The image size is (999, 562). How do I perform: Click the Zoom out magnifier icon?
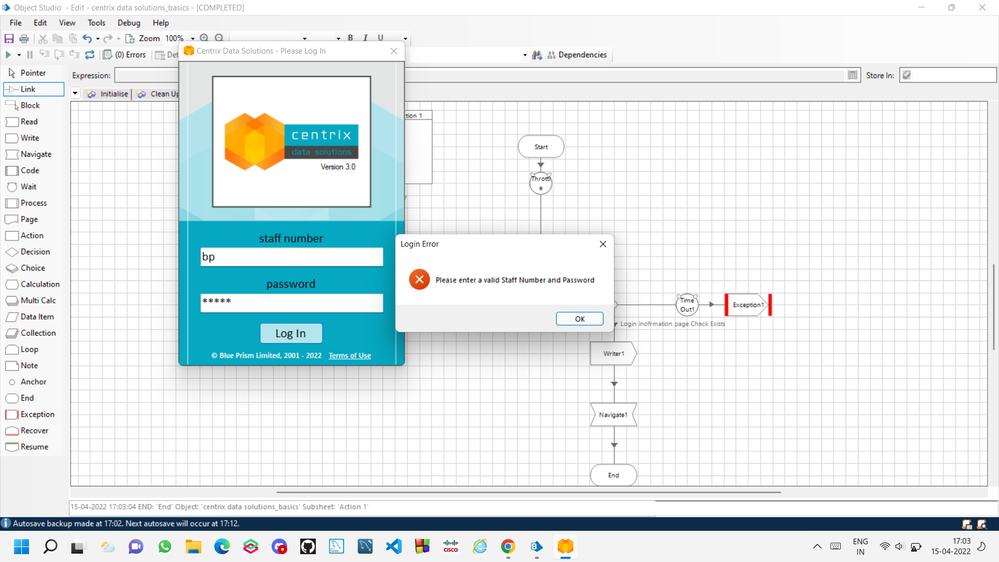[219, 38]
